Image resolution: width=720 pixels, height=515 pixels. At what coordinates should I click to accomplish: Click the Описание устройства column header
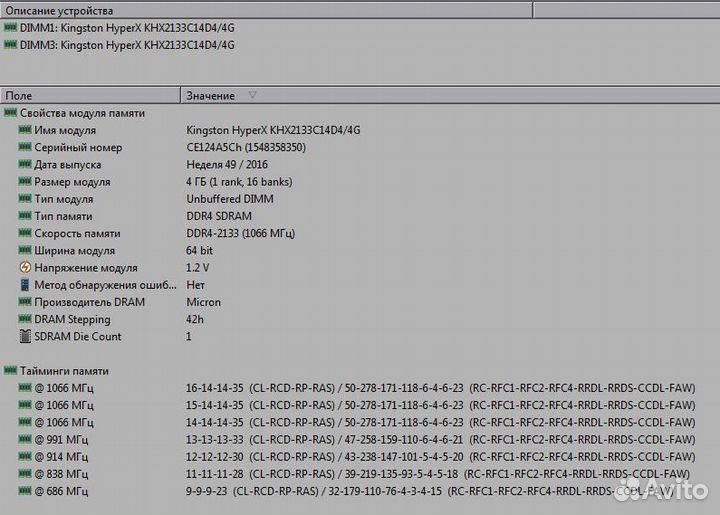click(x=266, y=10)
